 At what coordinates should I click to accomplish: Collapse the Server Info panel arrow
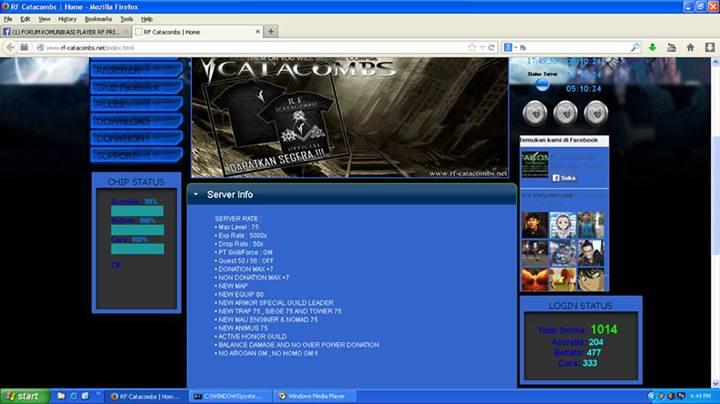point(196,195)
